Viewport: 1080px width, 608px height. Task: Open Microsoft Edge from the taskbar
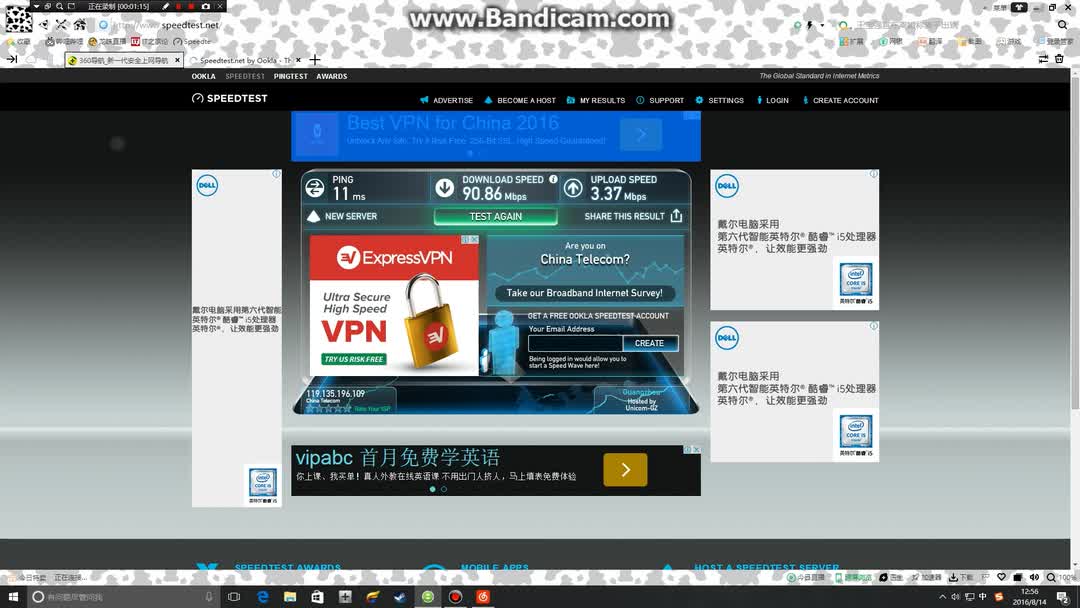pos(262,597)
